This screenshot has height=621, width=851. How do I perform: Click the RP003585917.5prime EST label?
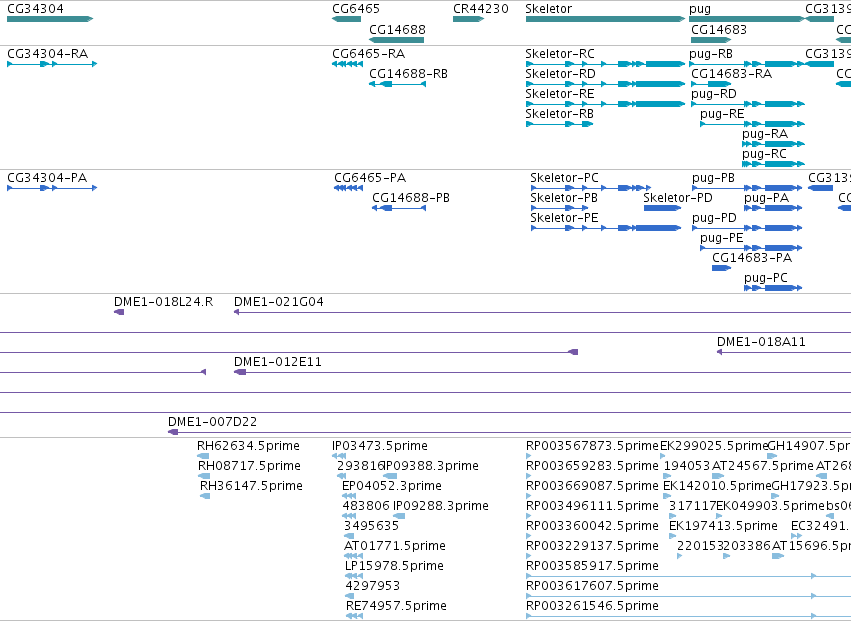592,566
